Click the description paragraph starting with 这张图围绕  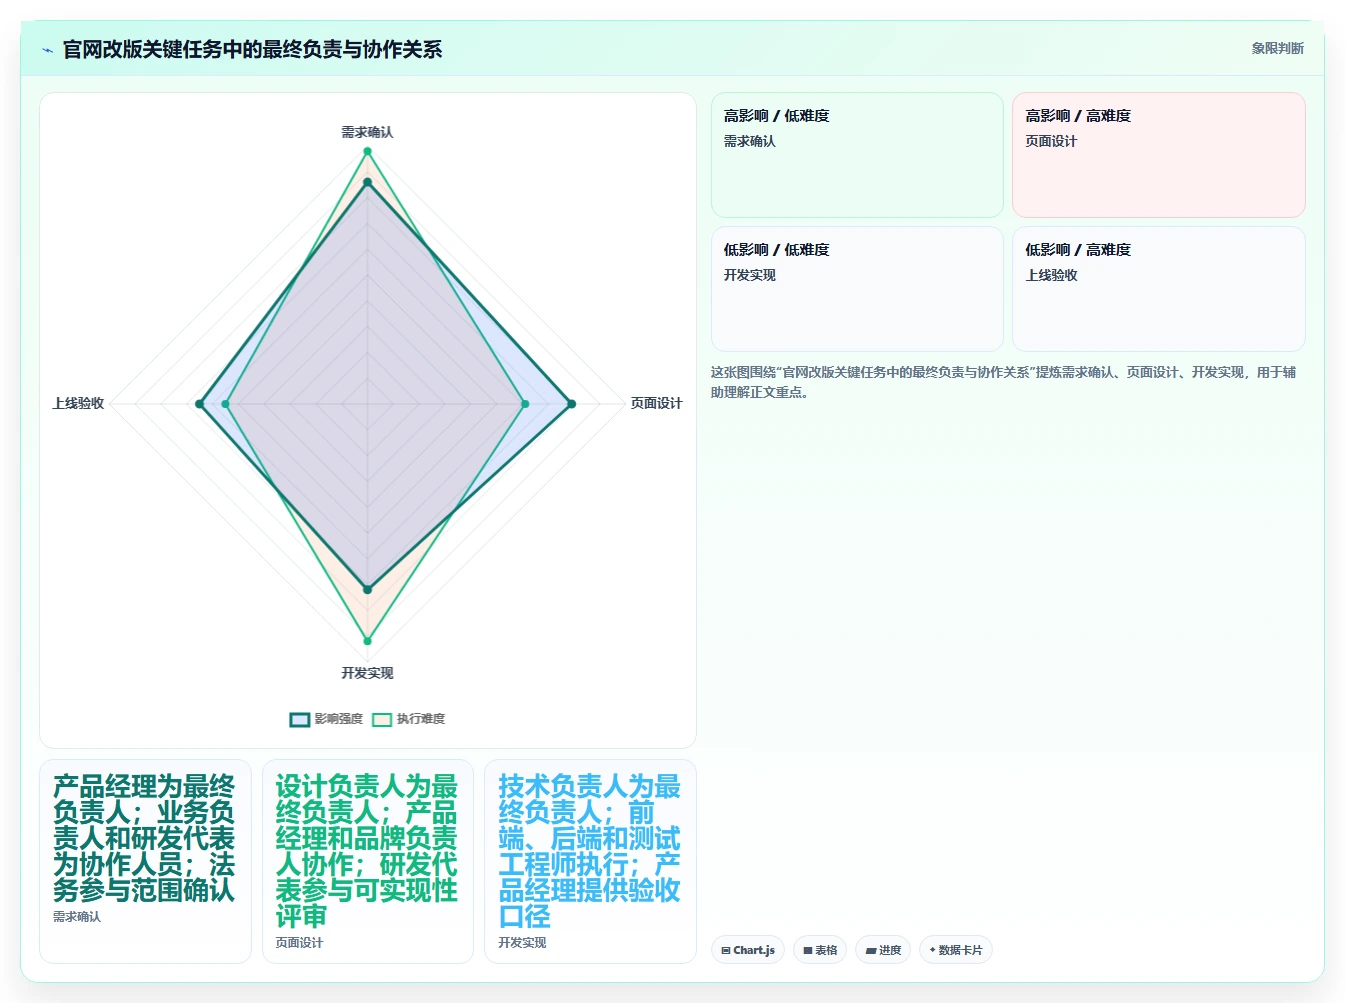[x=1003, y=382]
